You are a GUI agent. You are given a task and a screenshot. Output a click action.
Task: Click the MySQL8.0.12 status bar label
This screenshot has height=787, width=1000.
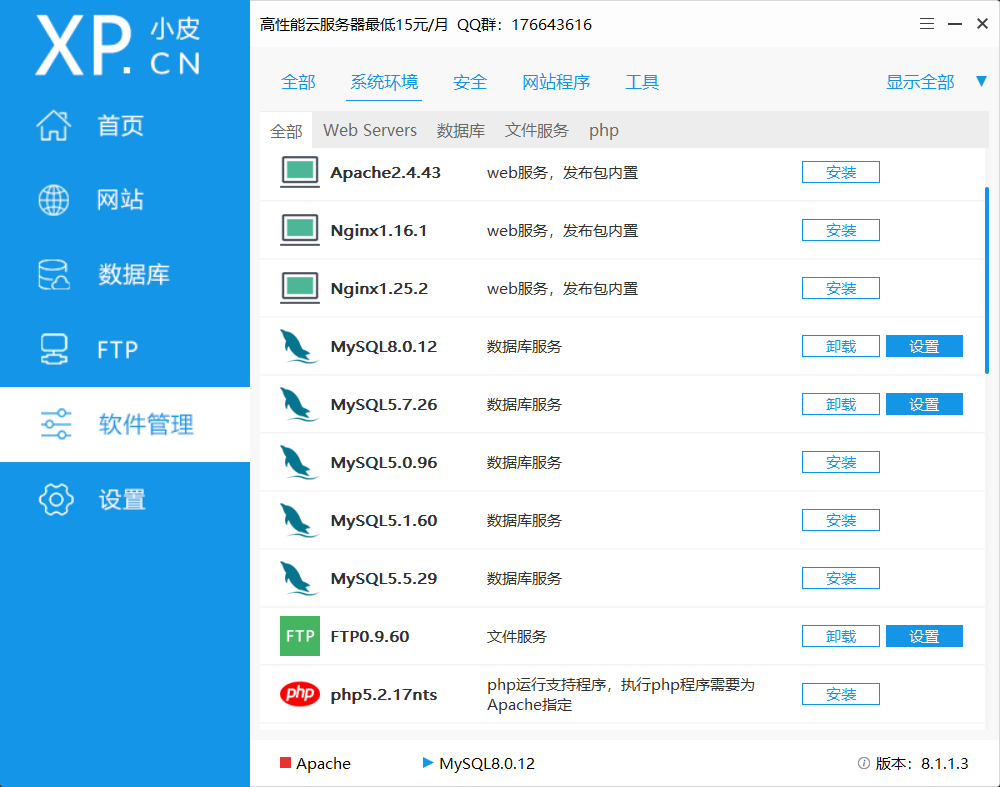tap(487, 763)
